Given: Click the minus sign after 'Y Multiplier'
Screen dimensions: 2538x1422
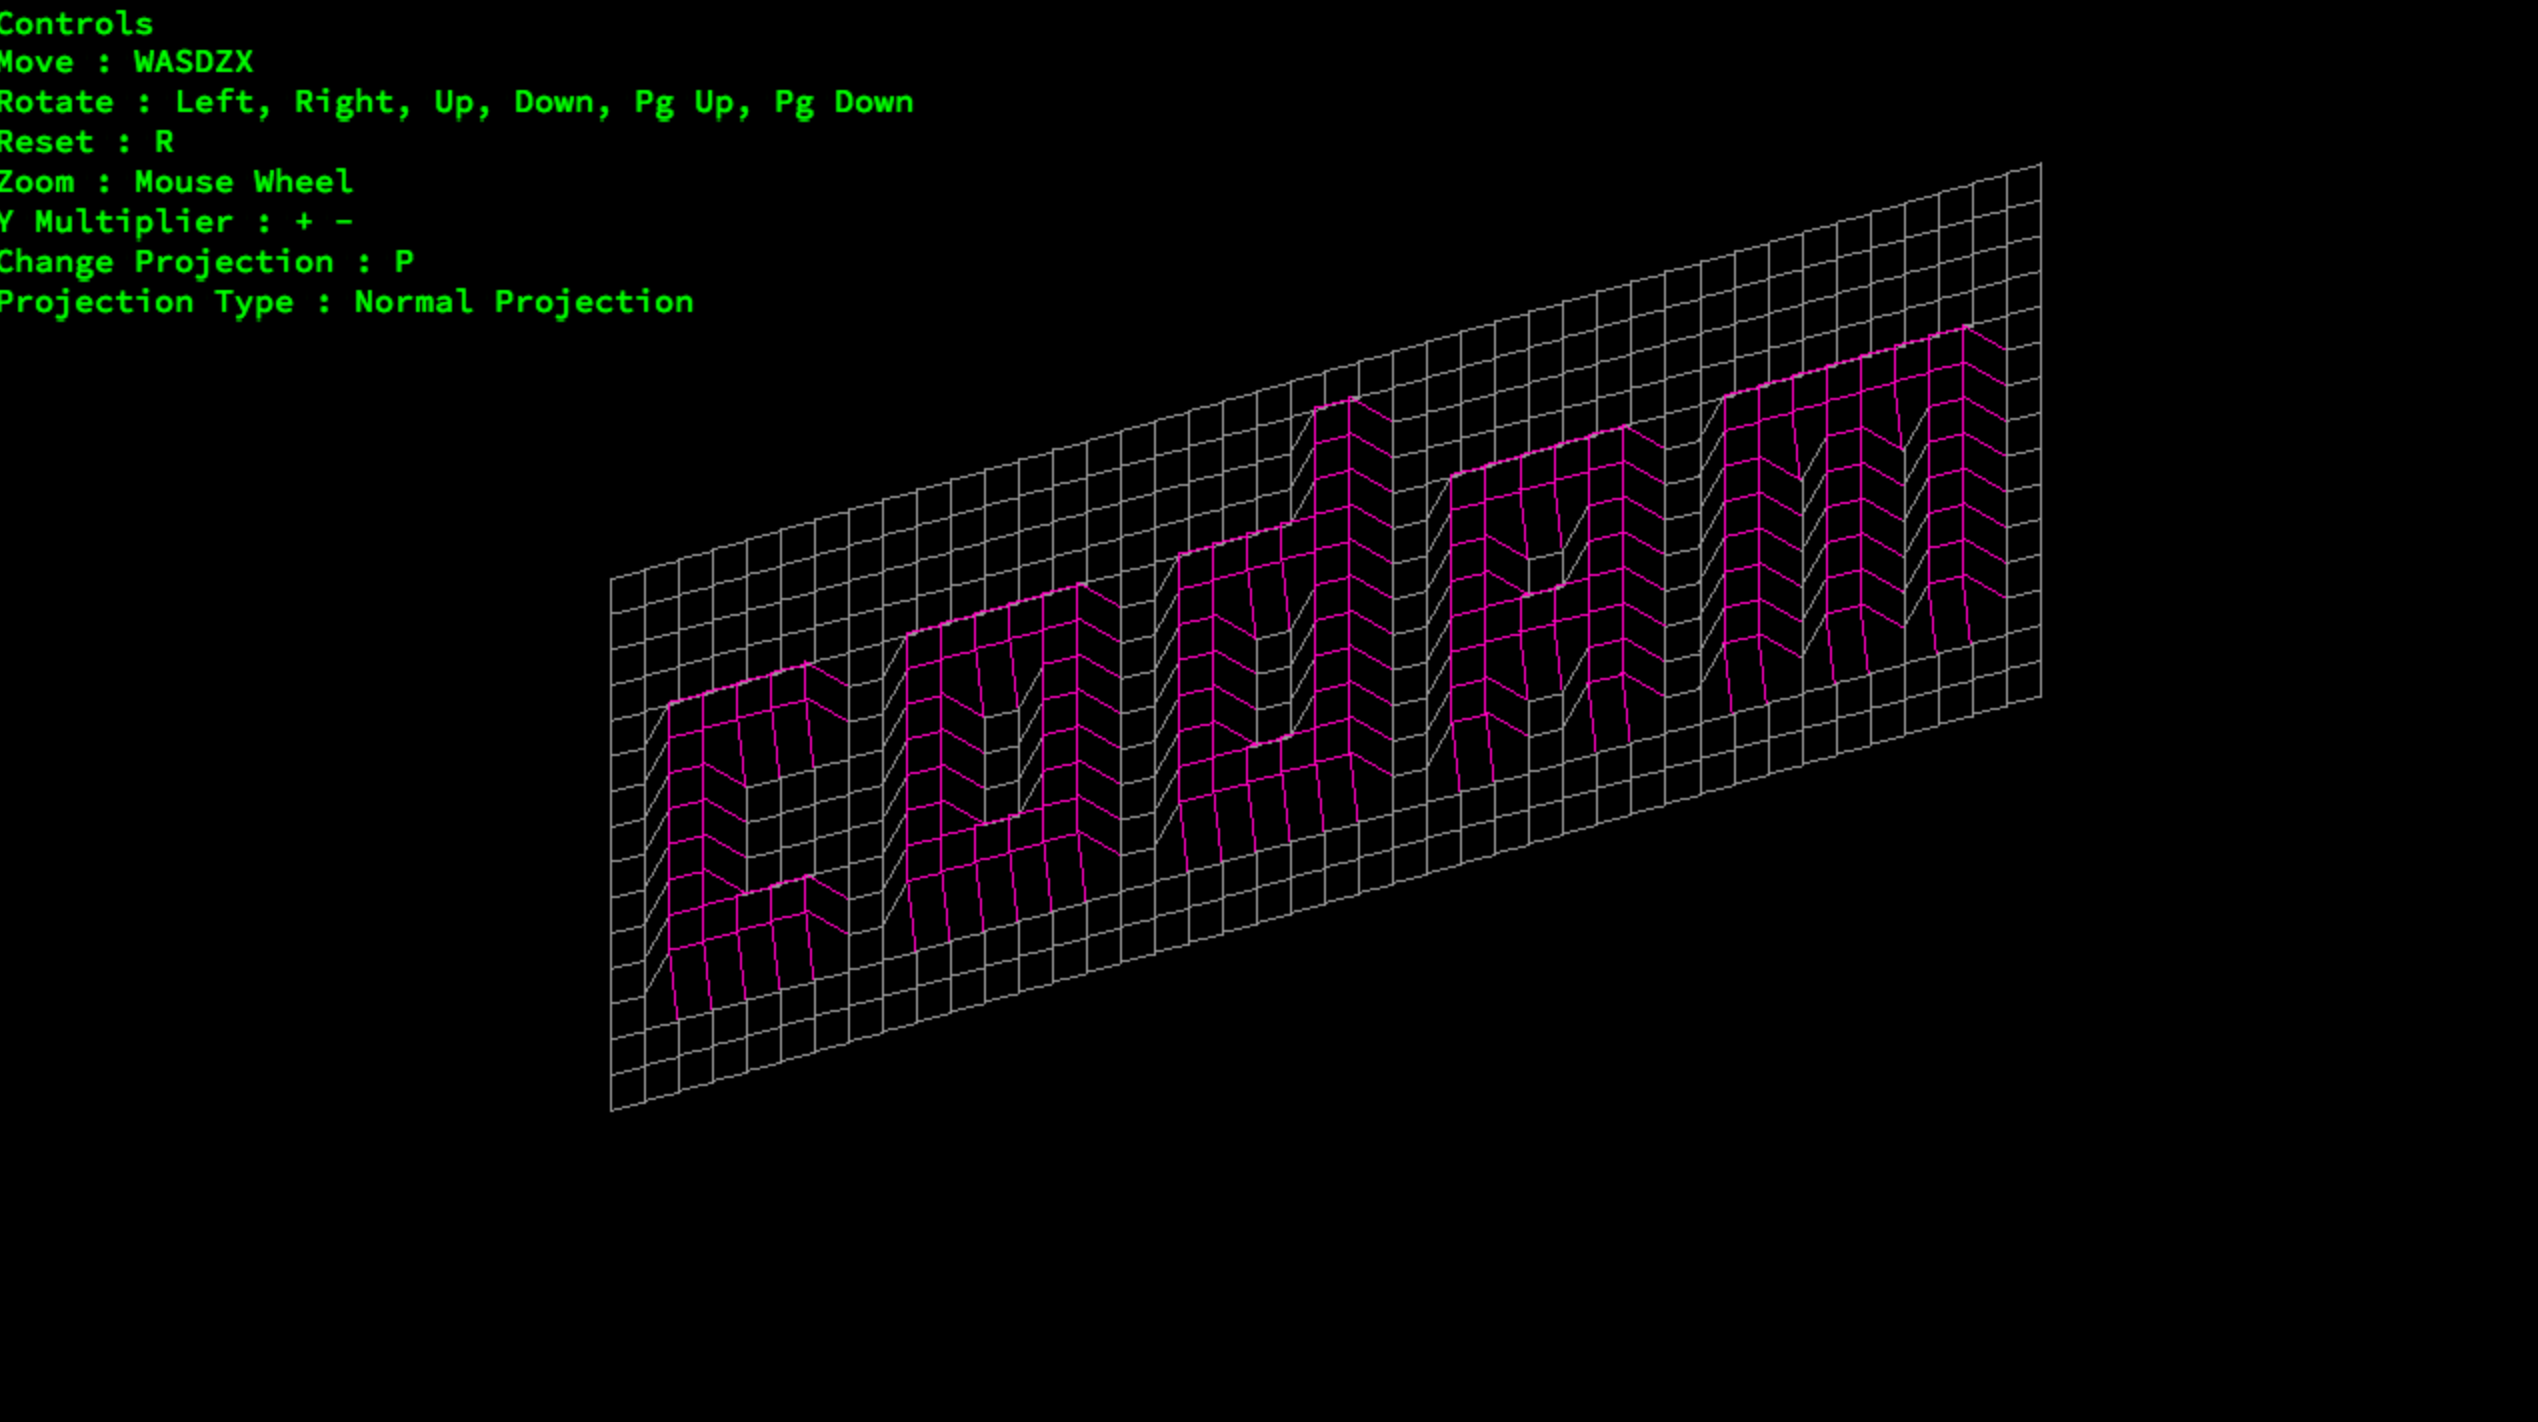Looking at the screenshot, I should [344, 222].
